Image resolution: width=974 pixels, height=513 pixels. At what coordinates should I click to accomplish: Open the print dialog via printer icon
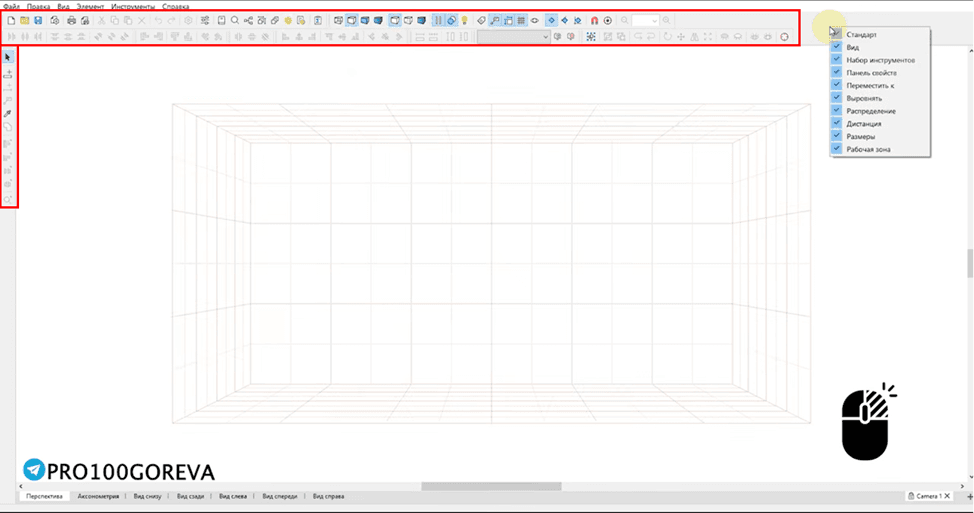[x=71, y=20]
